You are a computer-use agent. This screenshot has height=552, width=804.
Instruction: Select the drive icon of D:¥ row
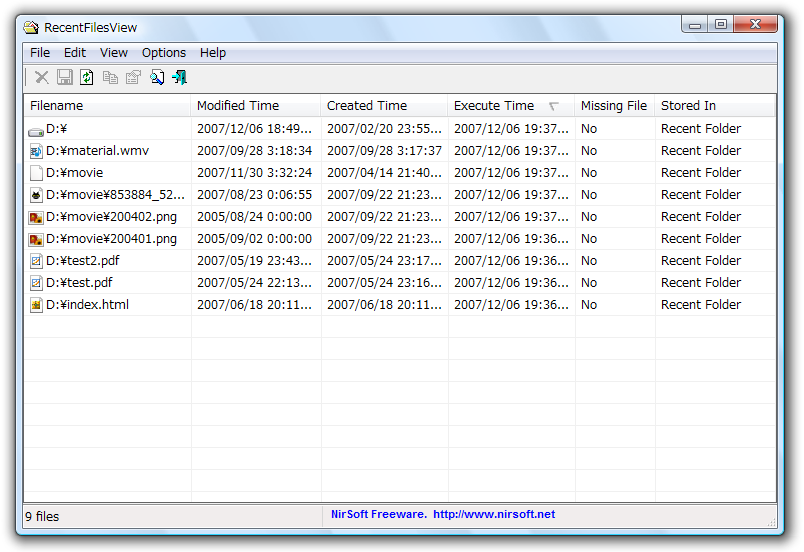(x=36, y=132)
